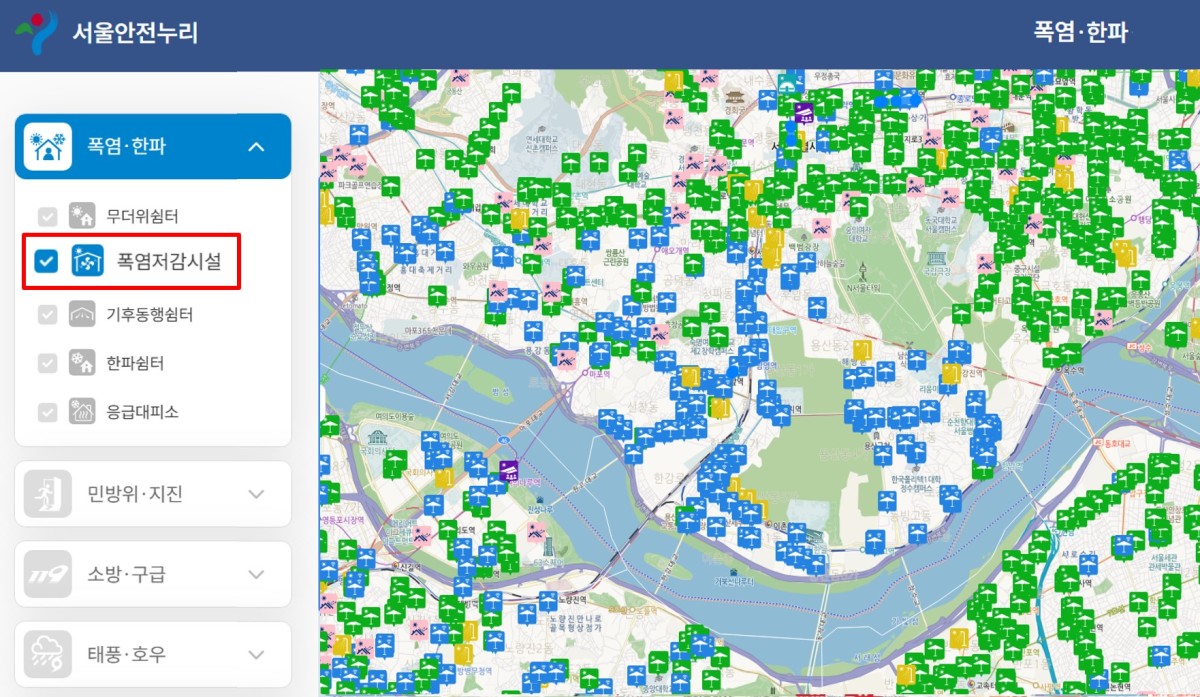Select the 소방·구급 119 icon
The image size is (1200, 697).
(x=48, y=574)
